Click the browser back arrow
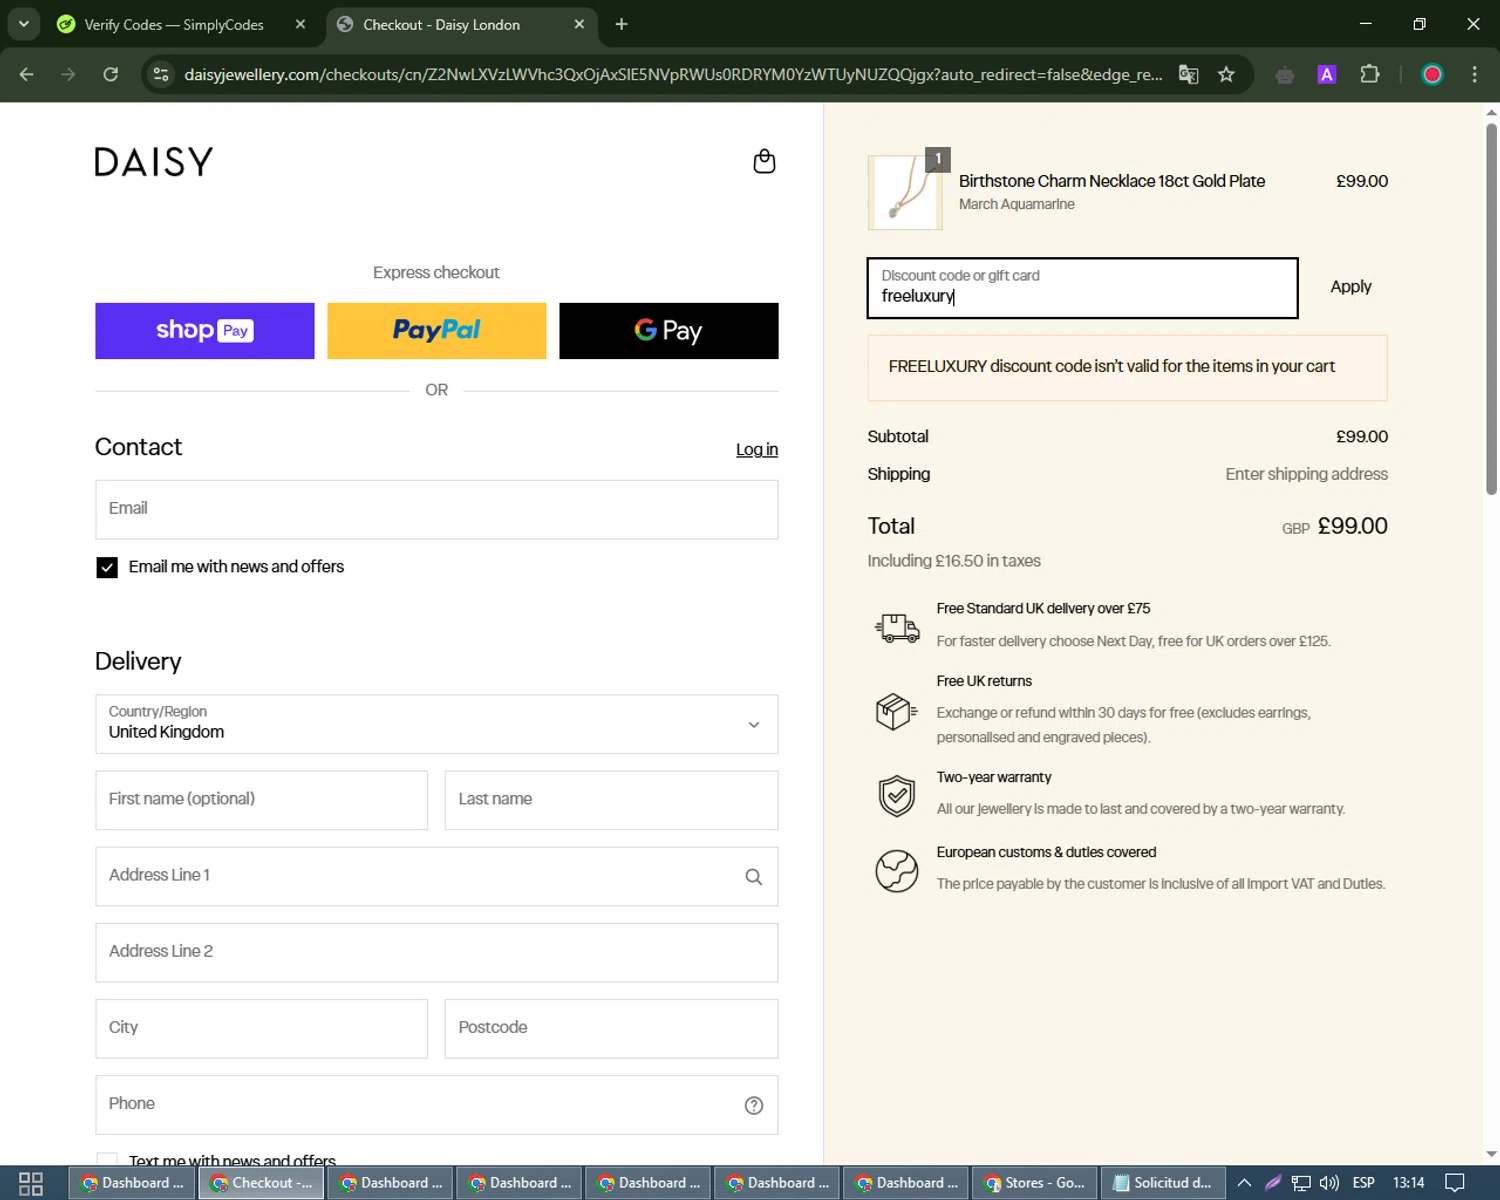Viewport: 1500px width, 1200px height. 27,74
